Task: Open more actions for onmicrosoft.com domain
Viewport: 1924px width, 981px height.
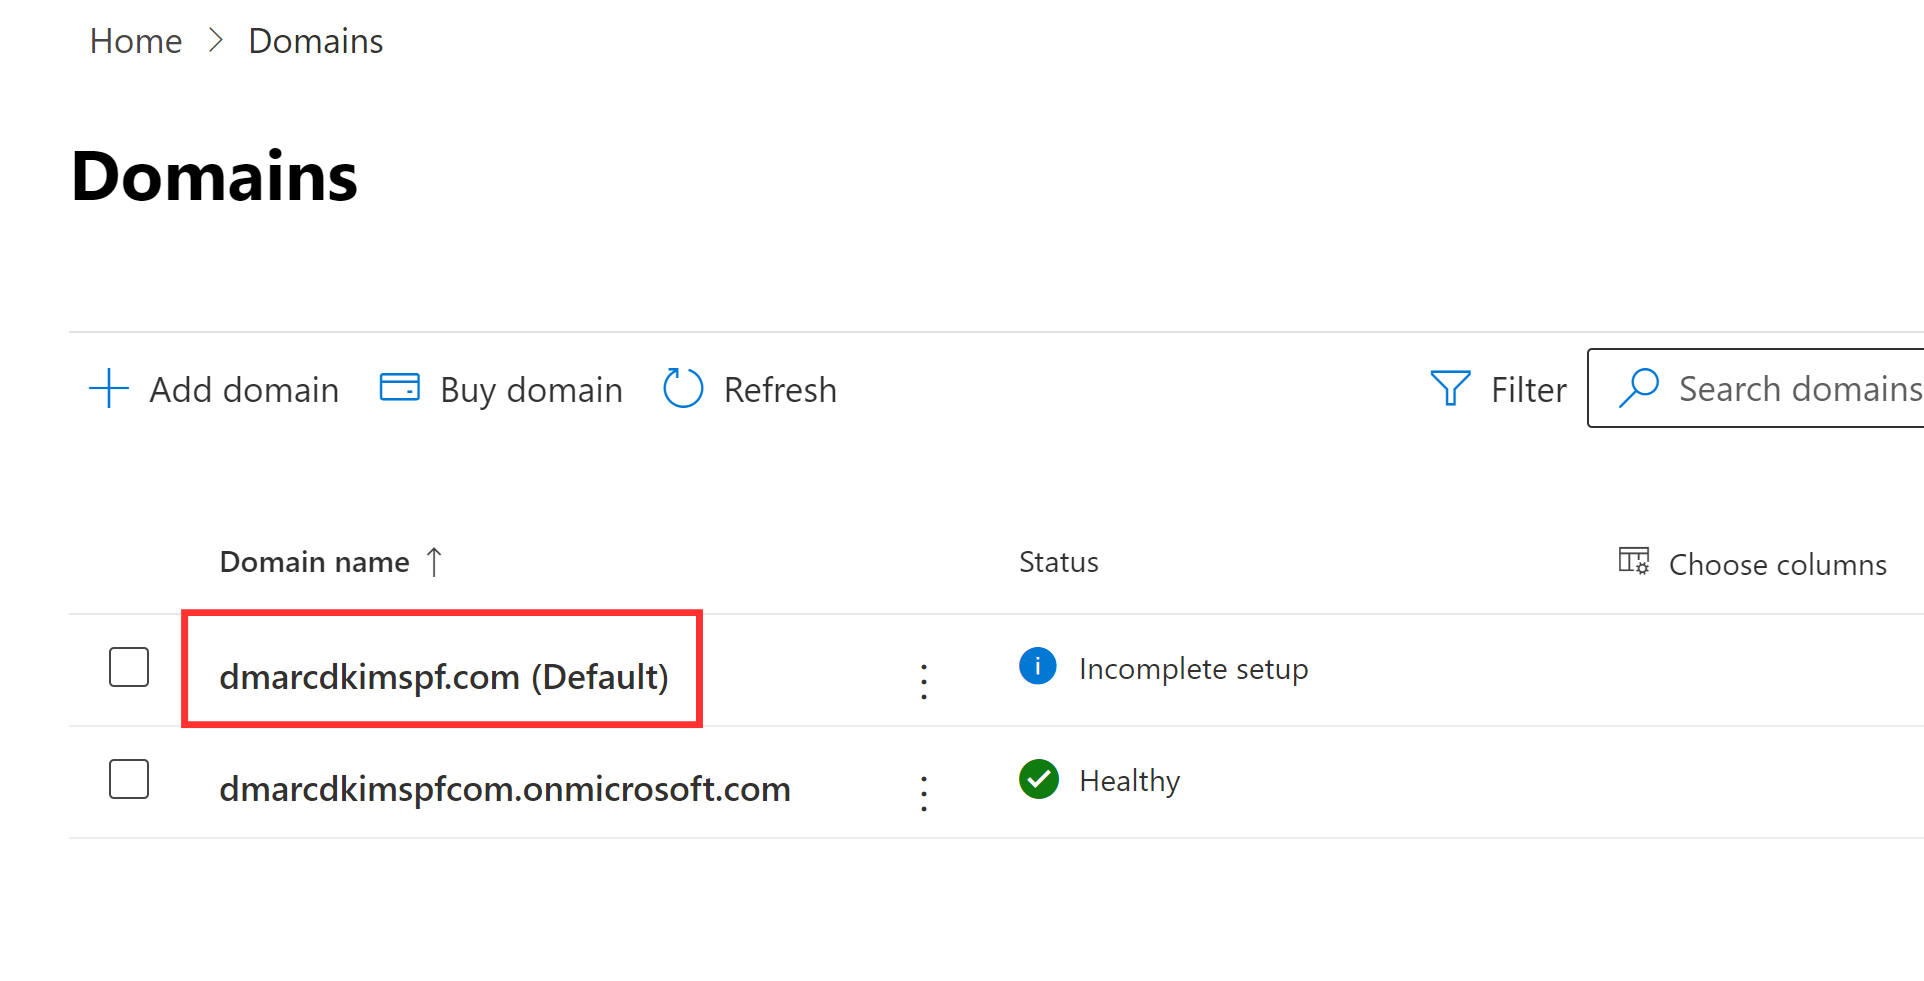Action: click(924, 793)
